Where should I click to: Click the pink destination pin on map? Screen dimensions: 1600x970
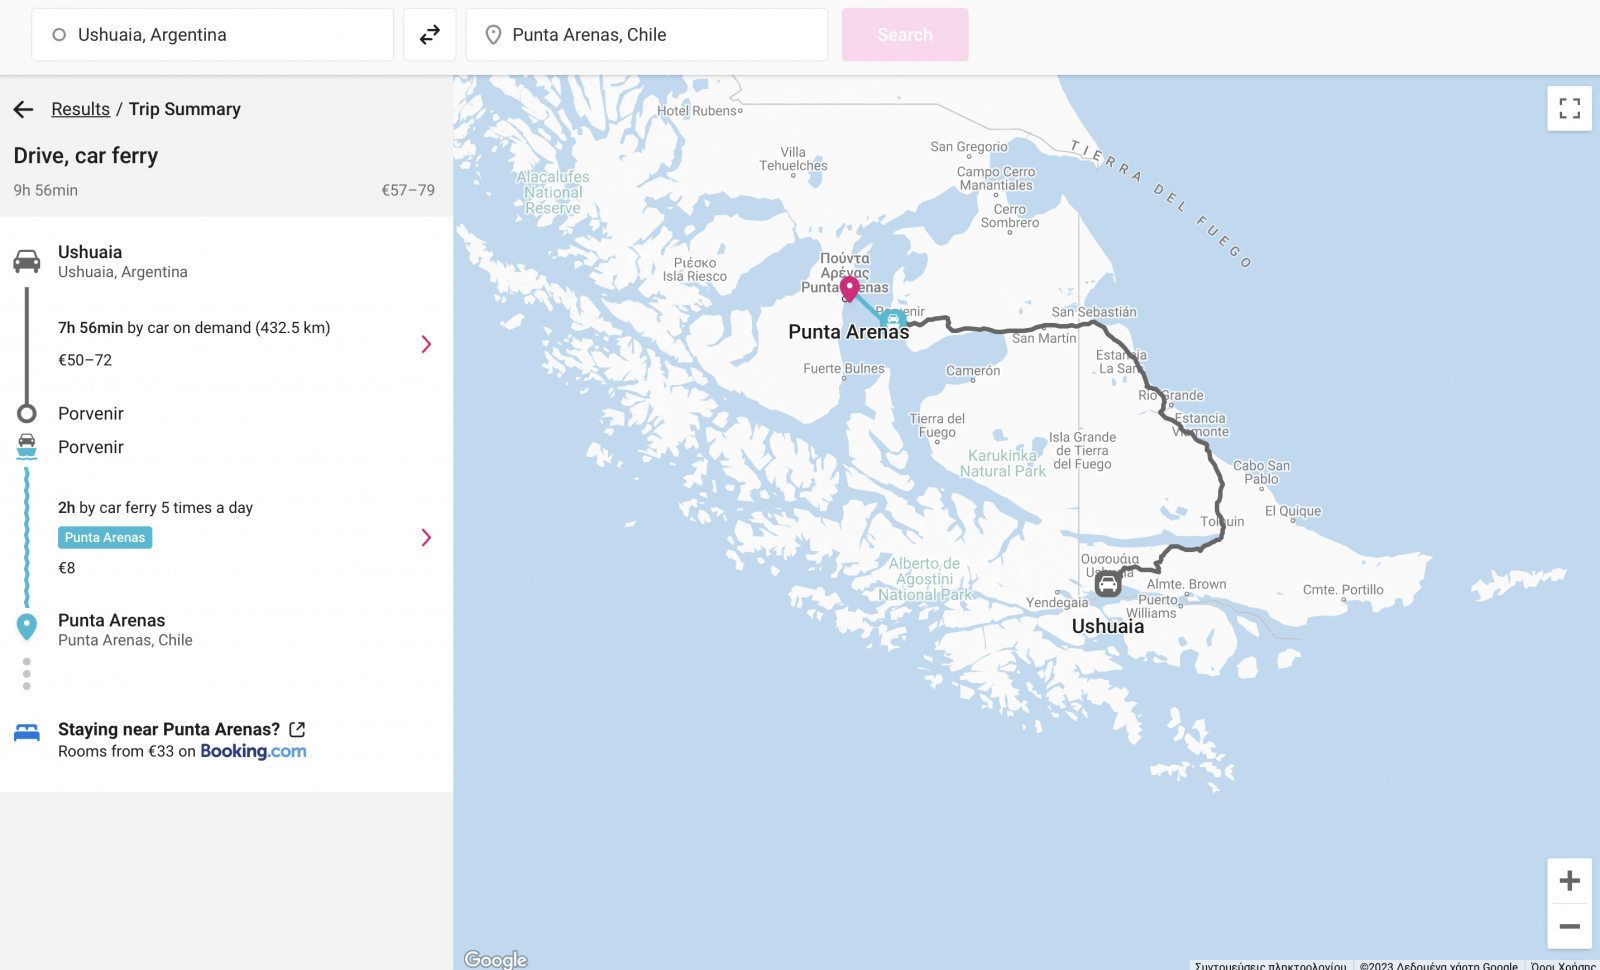point(849,289)
